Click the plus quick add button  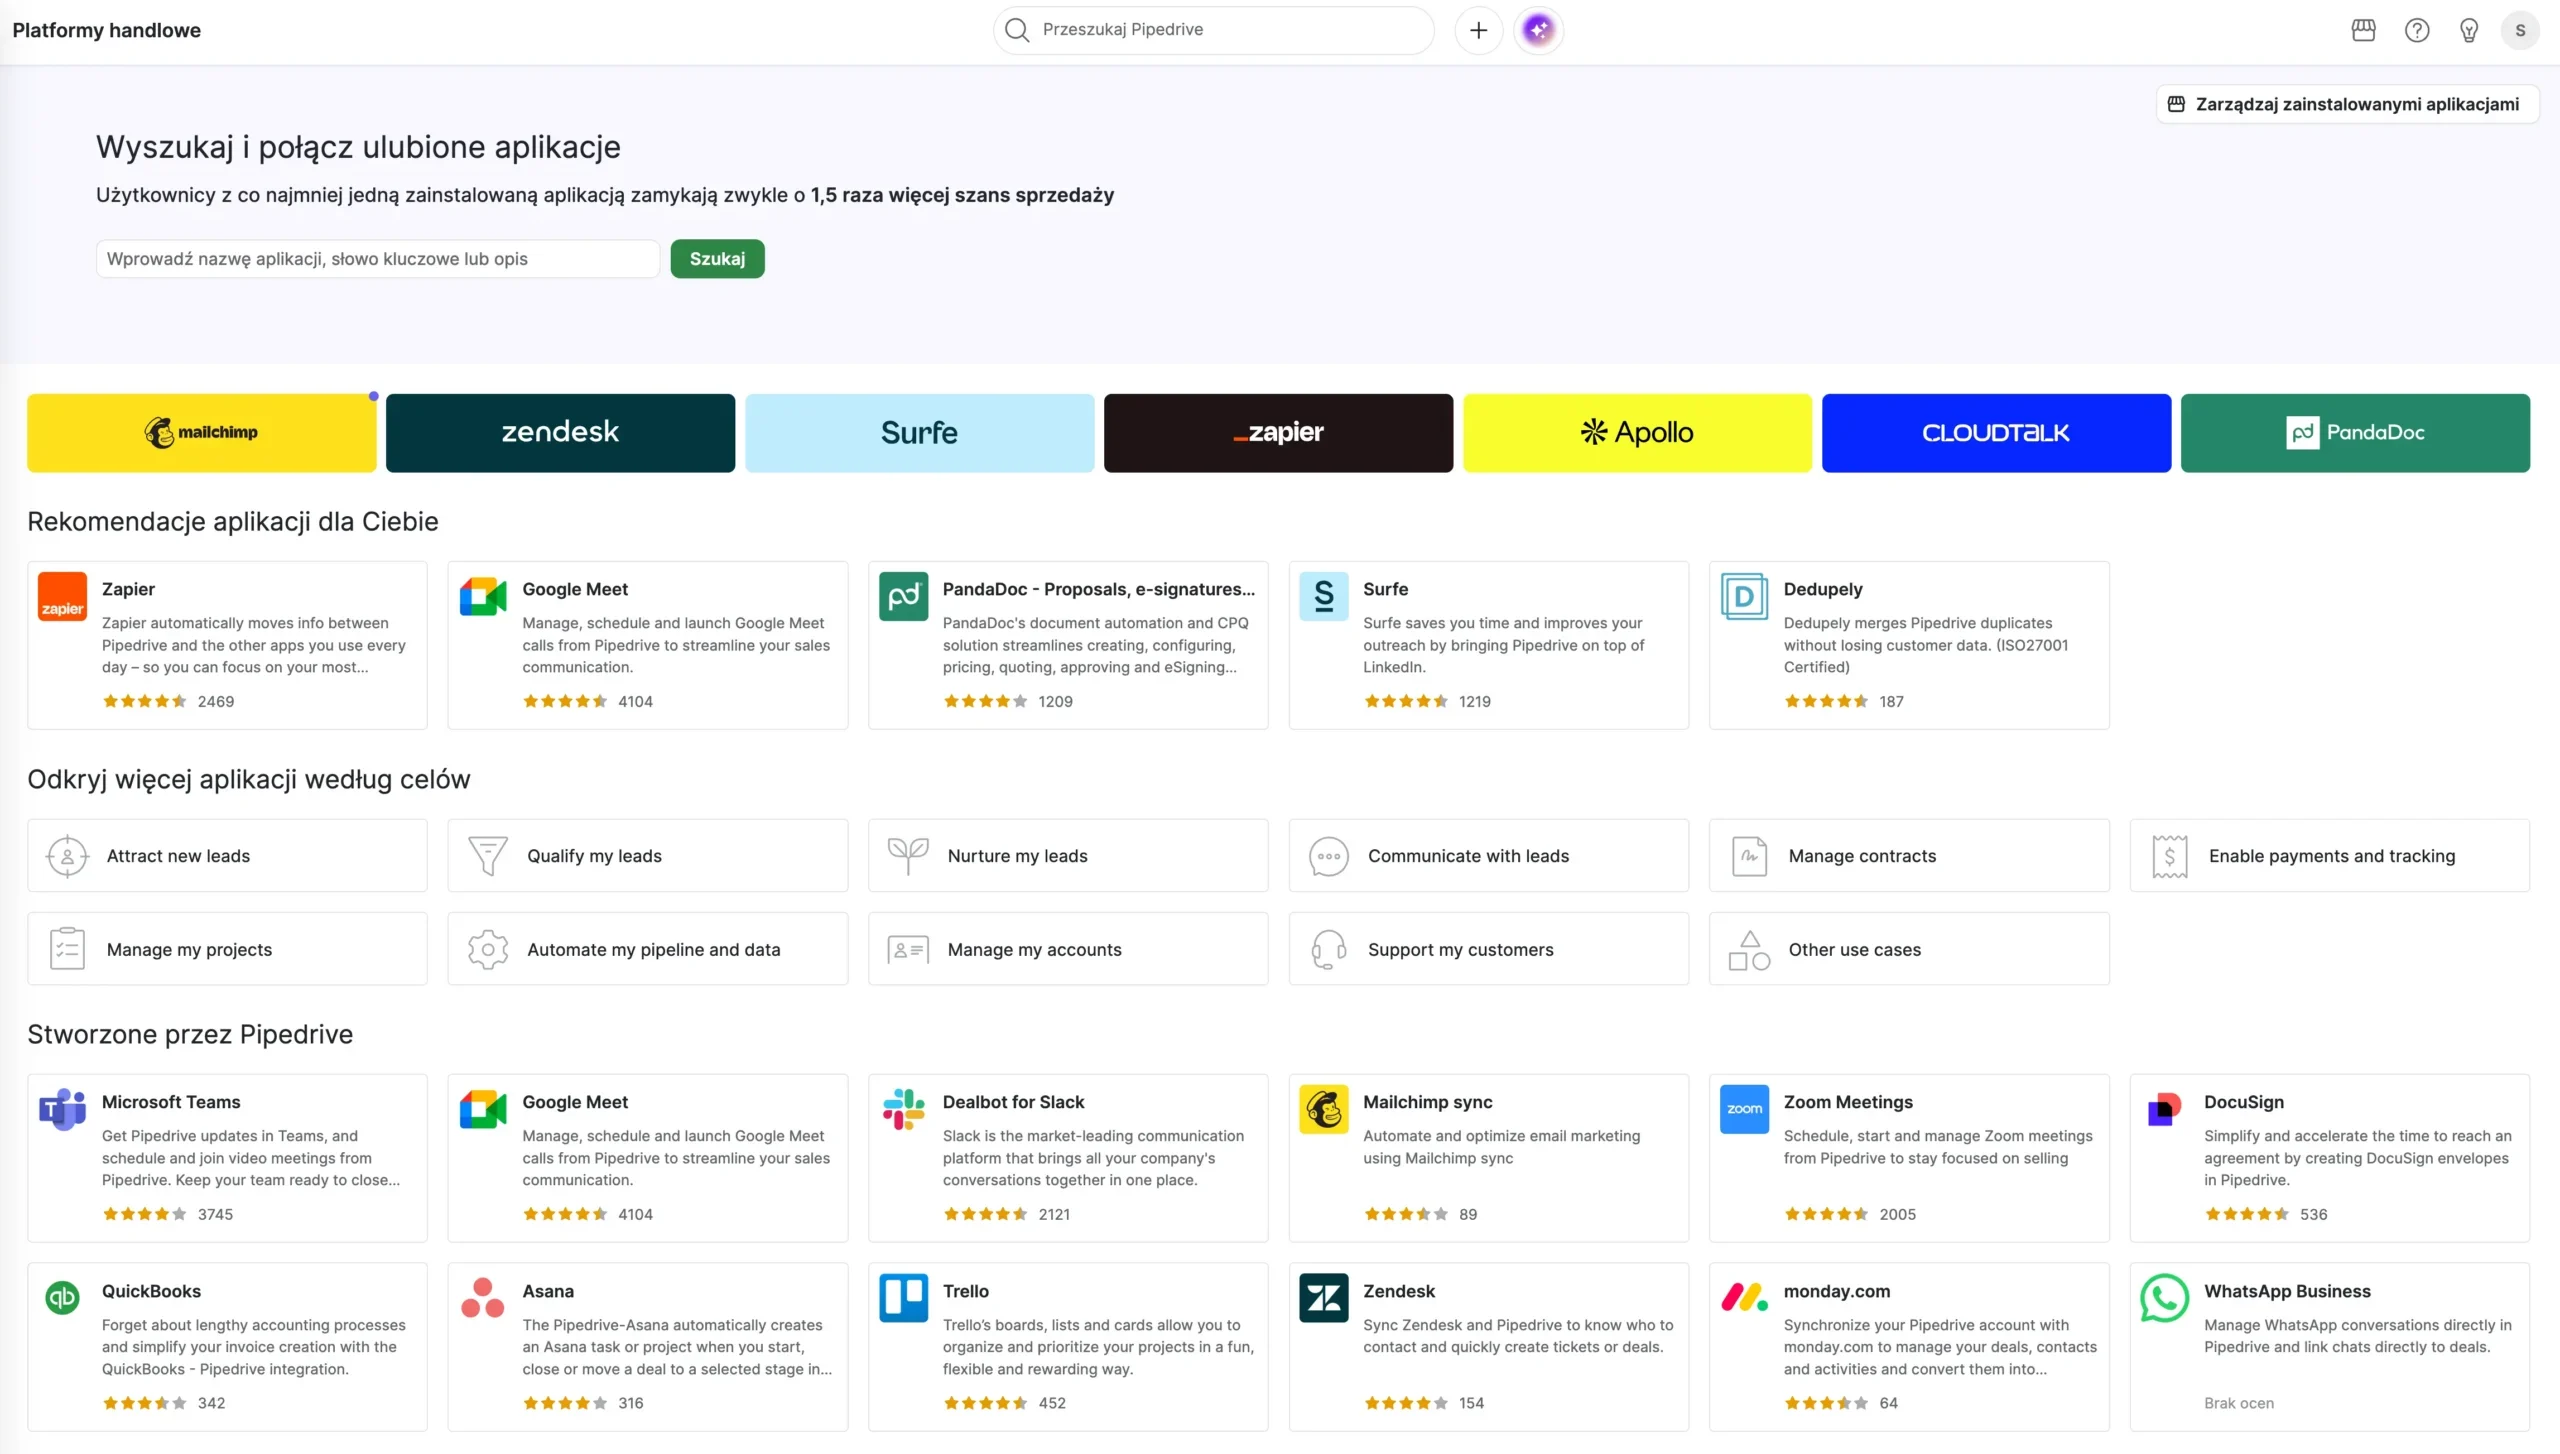1478,30
